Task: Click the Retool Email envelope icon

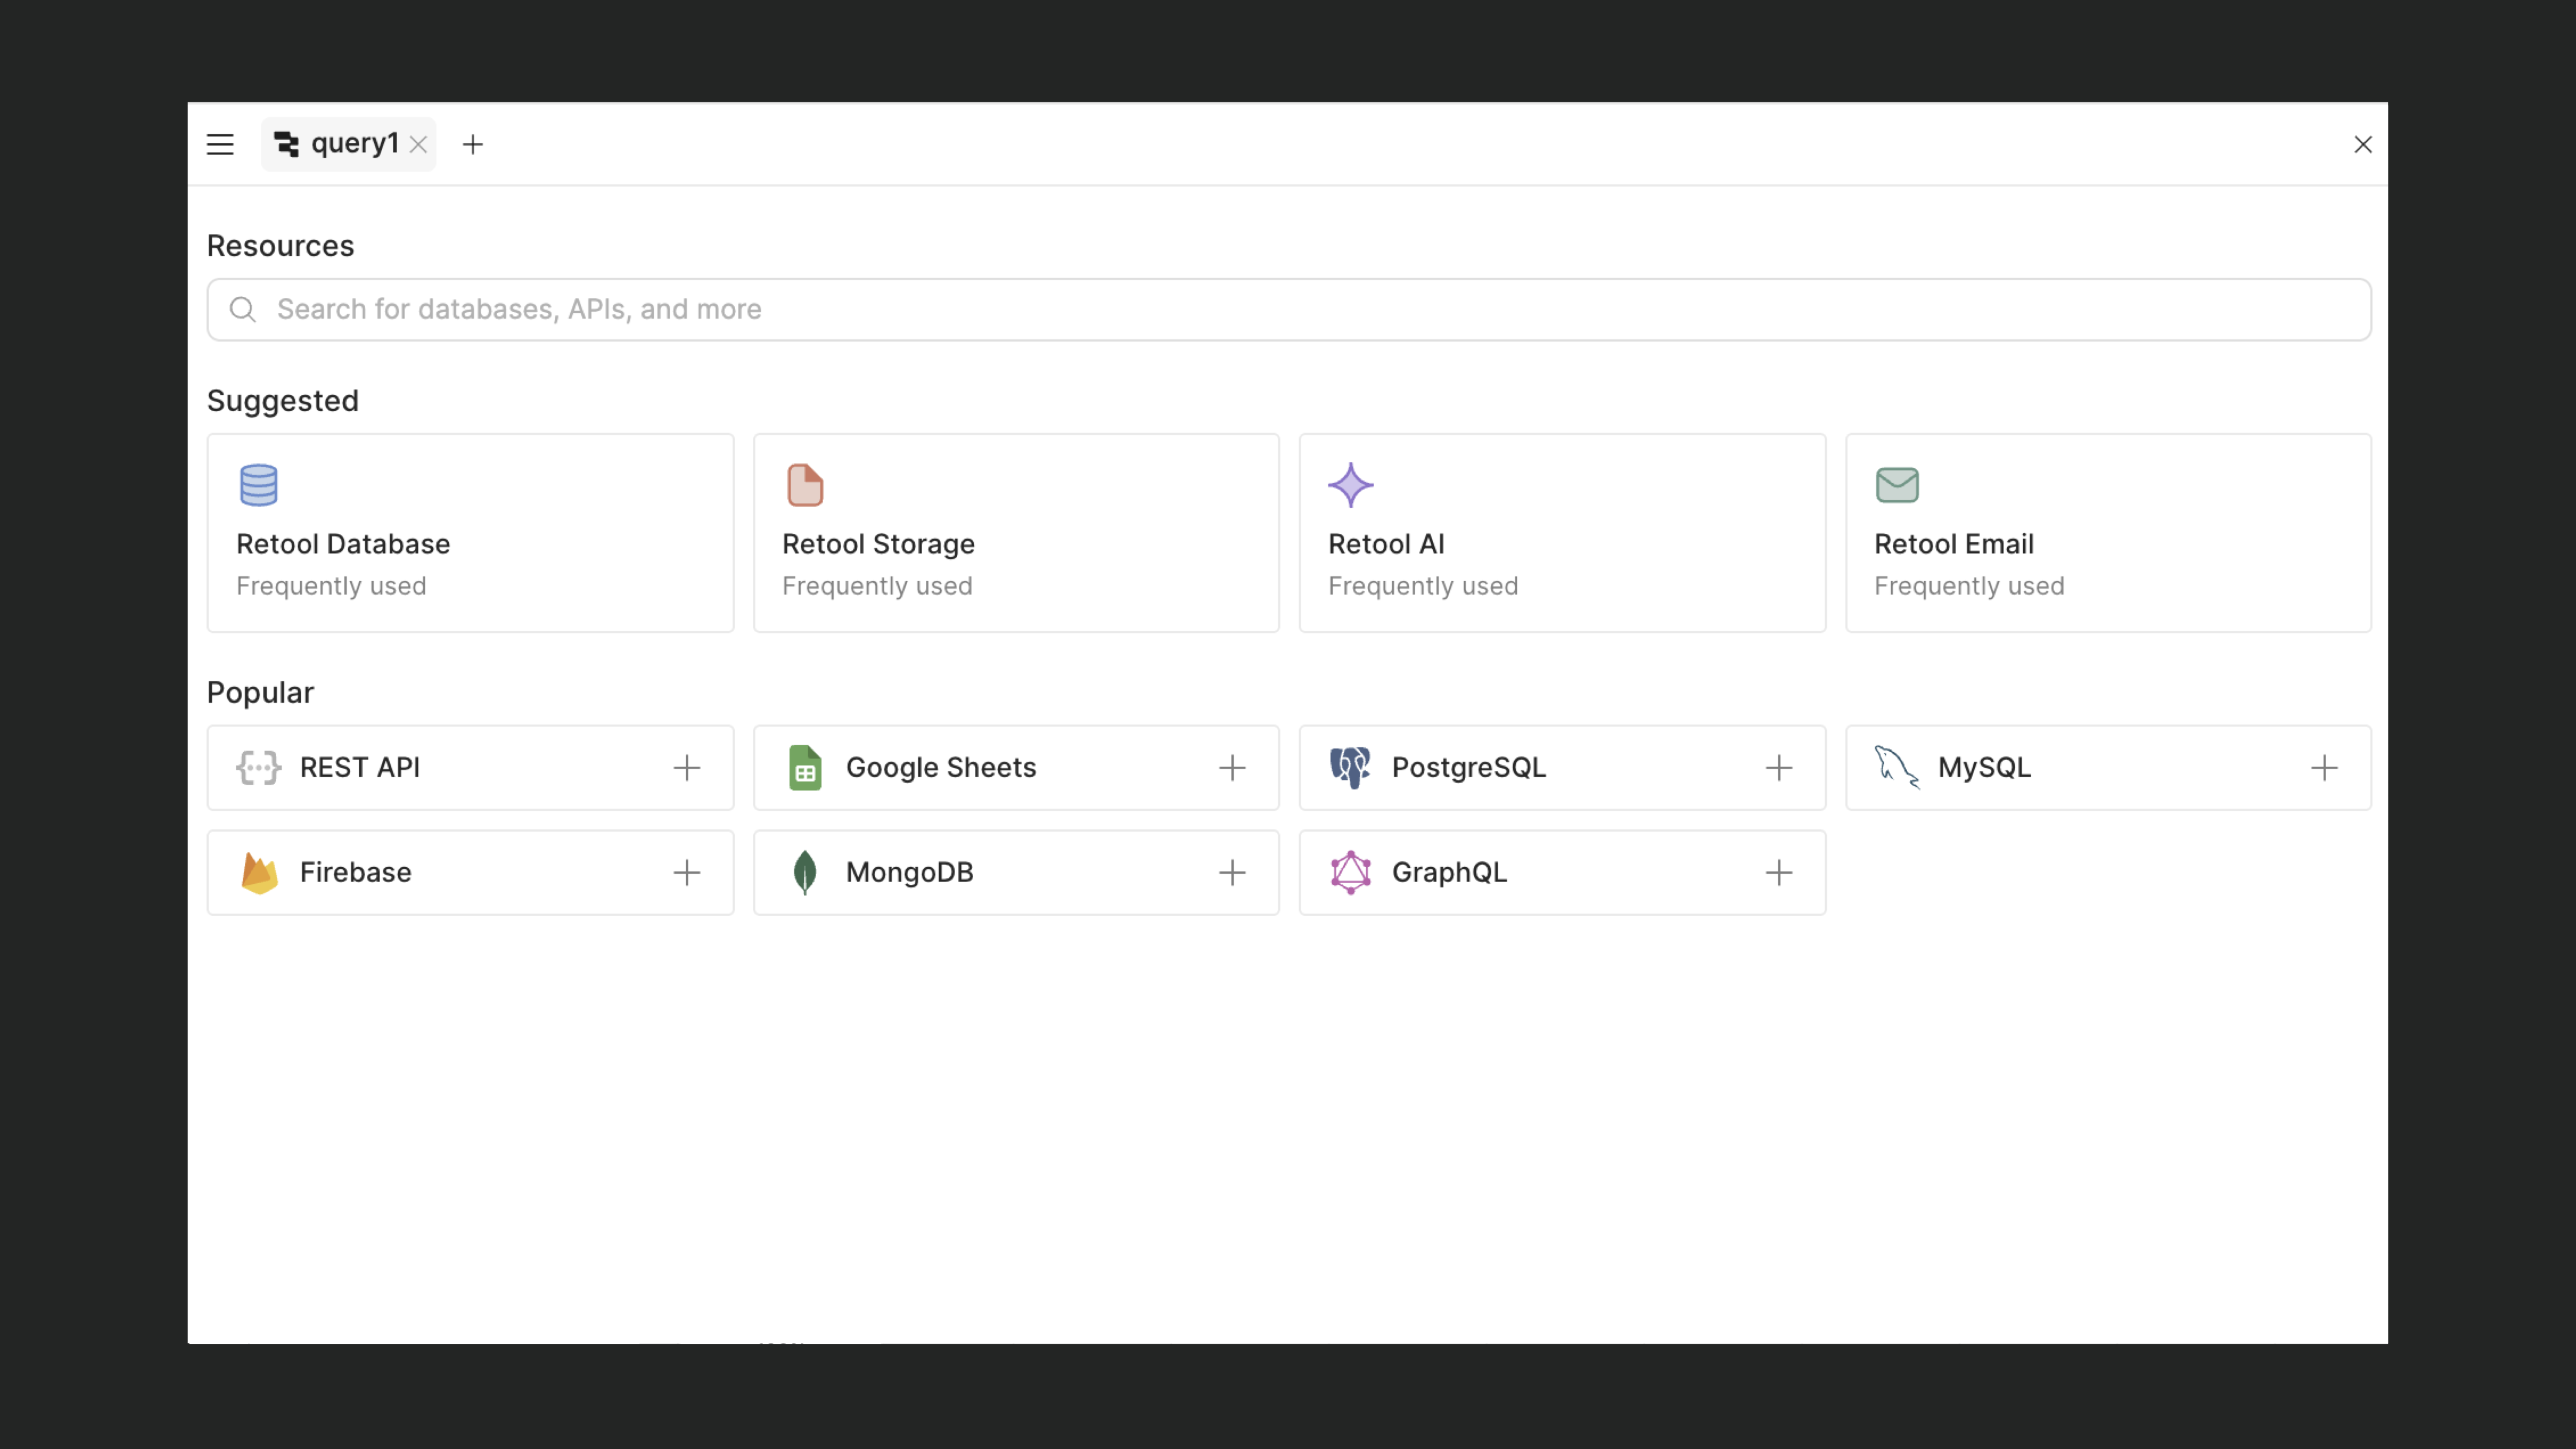Action: (x=1896, y=485)
